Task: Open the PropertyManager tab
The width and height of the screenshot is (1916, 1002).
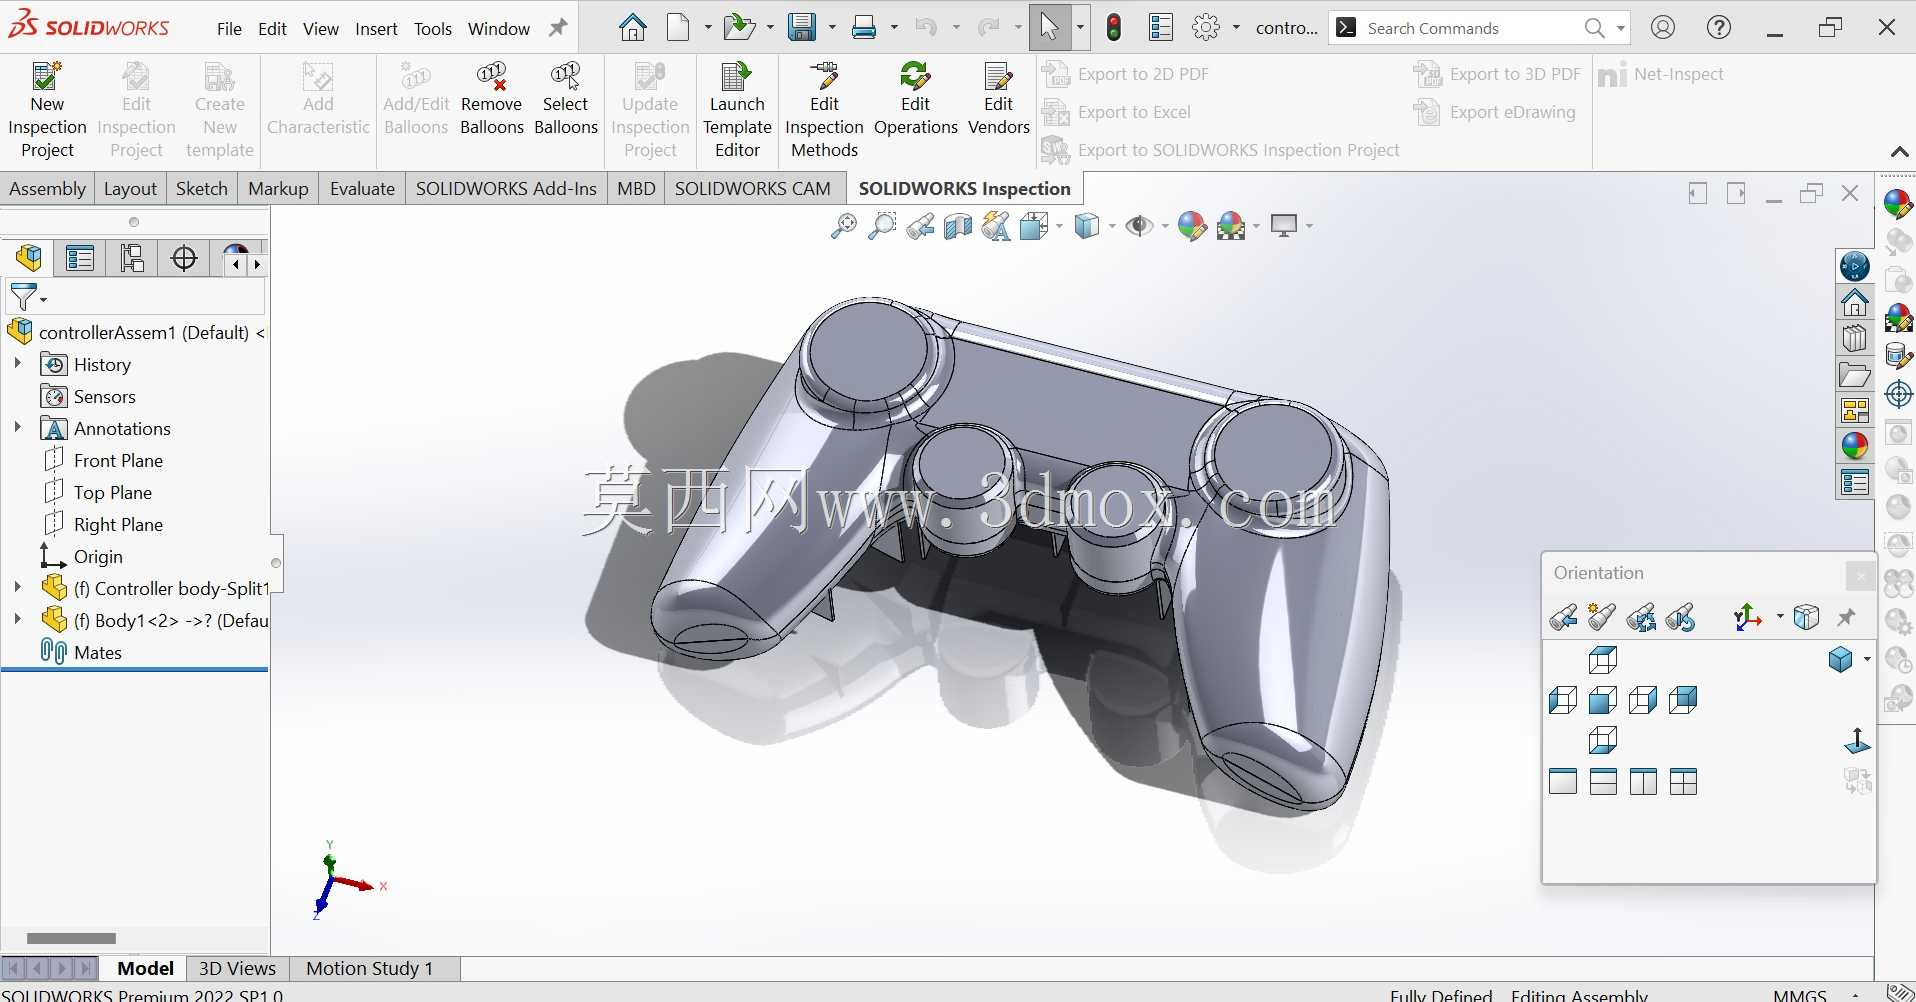Action: point(80,259)
